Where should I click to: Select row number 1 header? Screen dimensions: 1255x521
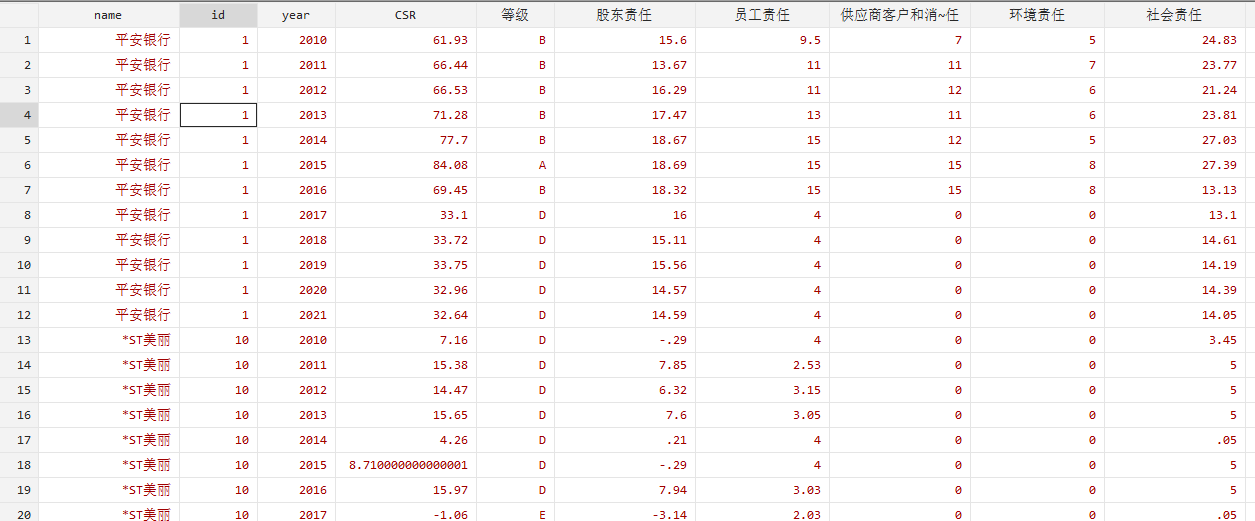19,40
